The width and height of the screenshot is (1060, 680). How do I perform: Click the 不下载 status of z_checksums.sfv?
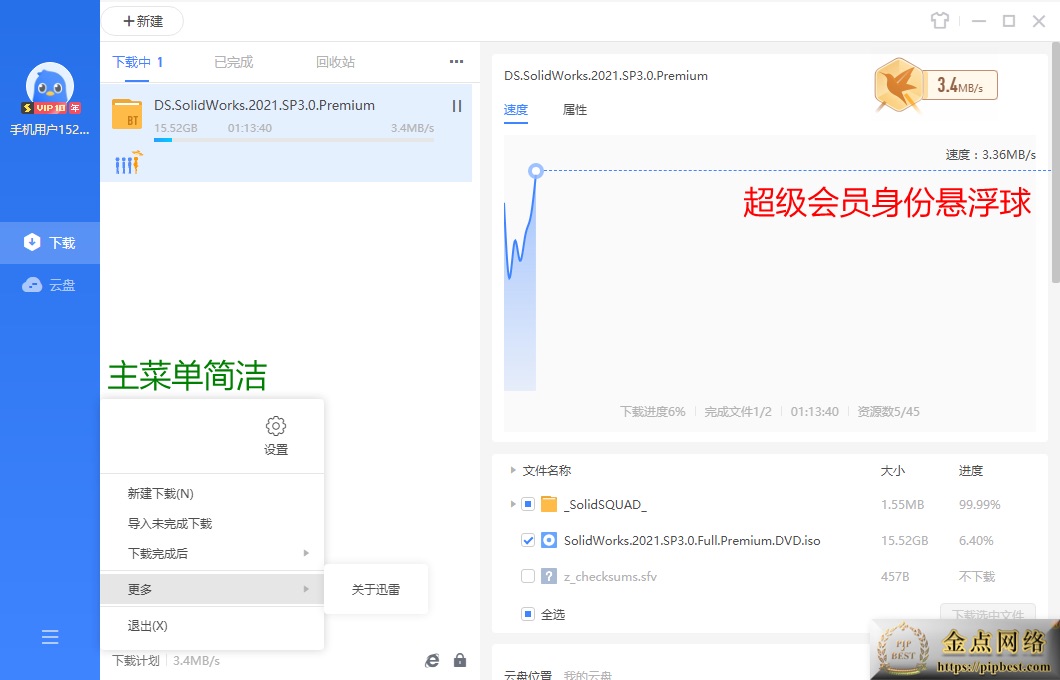977,577
